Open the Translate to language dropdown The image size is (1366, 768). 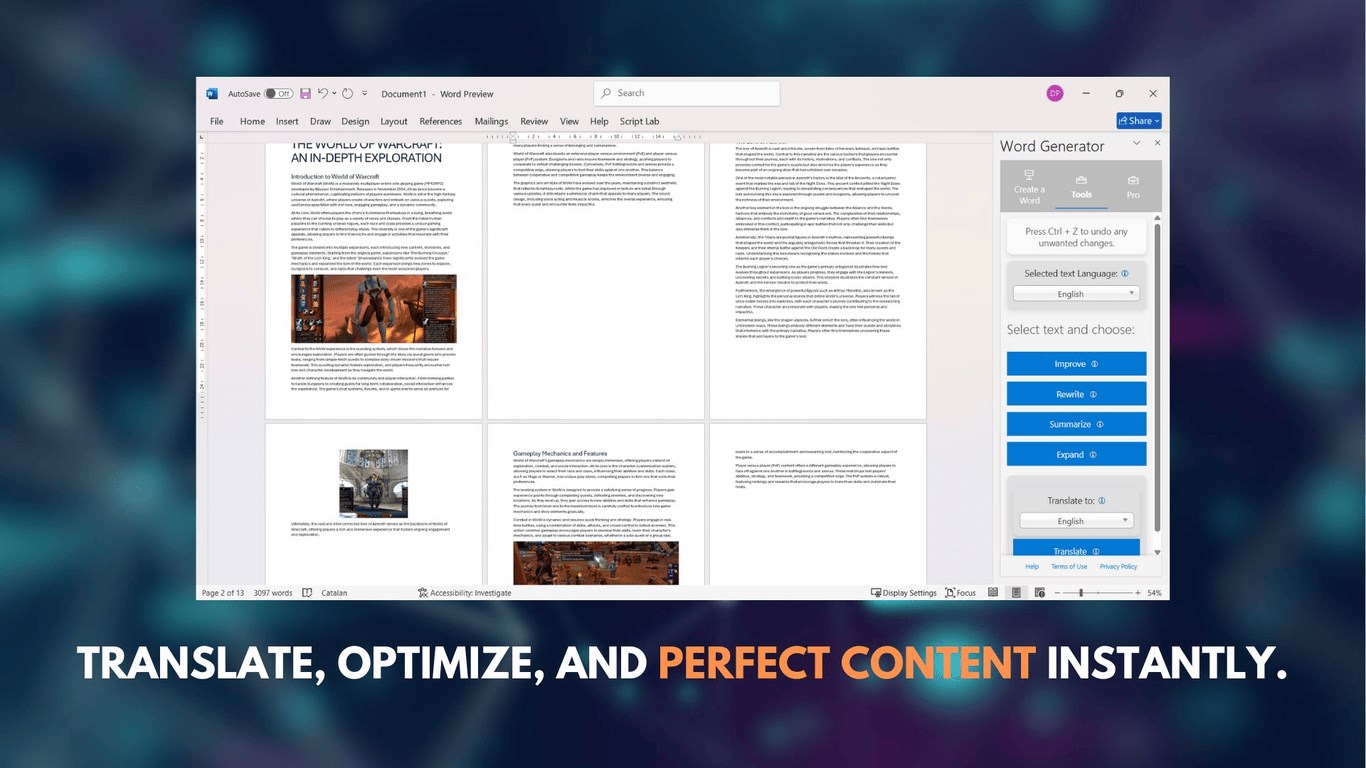click(1076, 521)
